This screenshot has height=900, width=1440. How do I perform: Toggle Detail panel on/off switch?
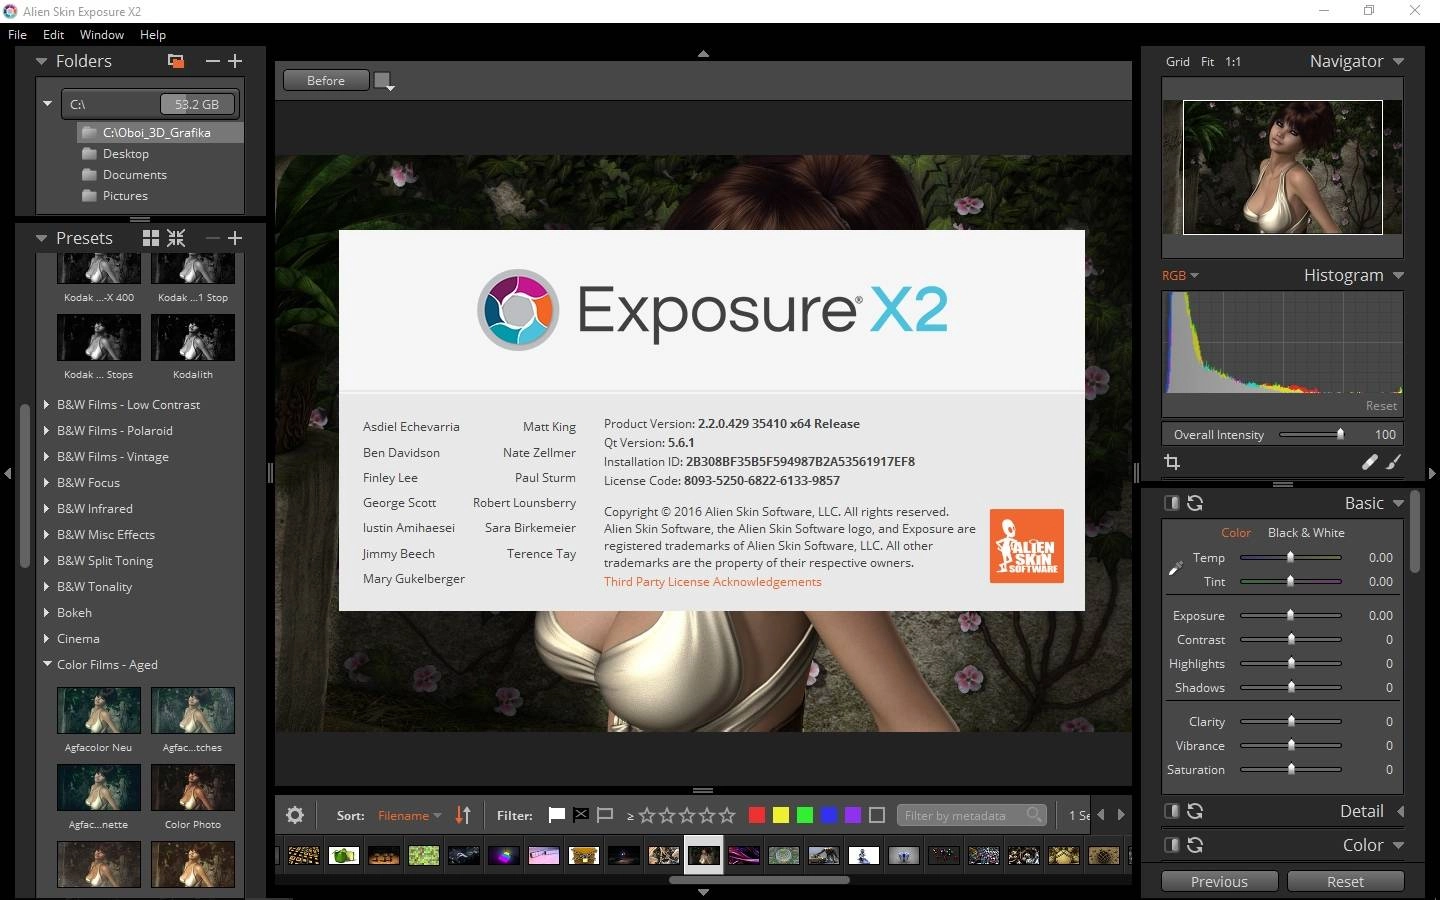[1172, 811]
